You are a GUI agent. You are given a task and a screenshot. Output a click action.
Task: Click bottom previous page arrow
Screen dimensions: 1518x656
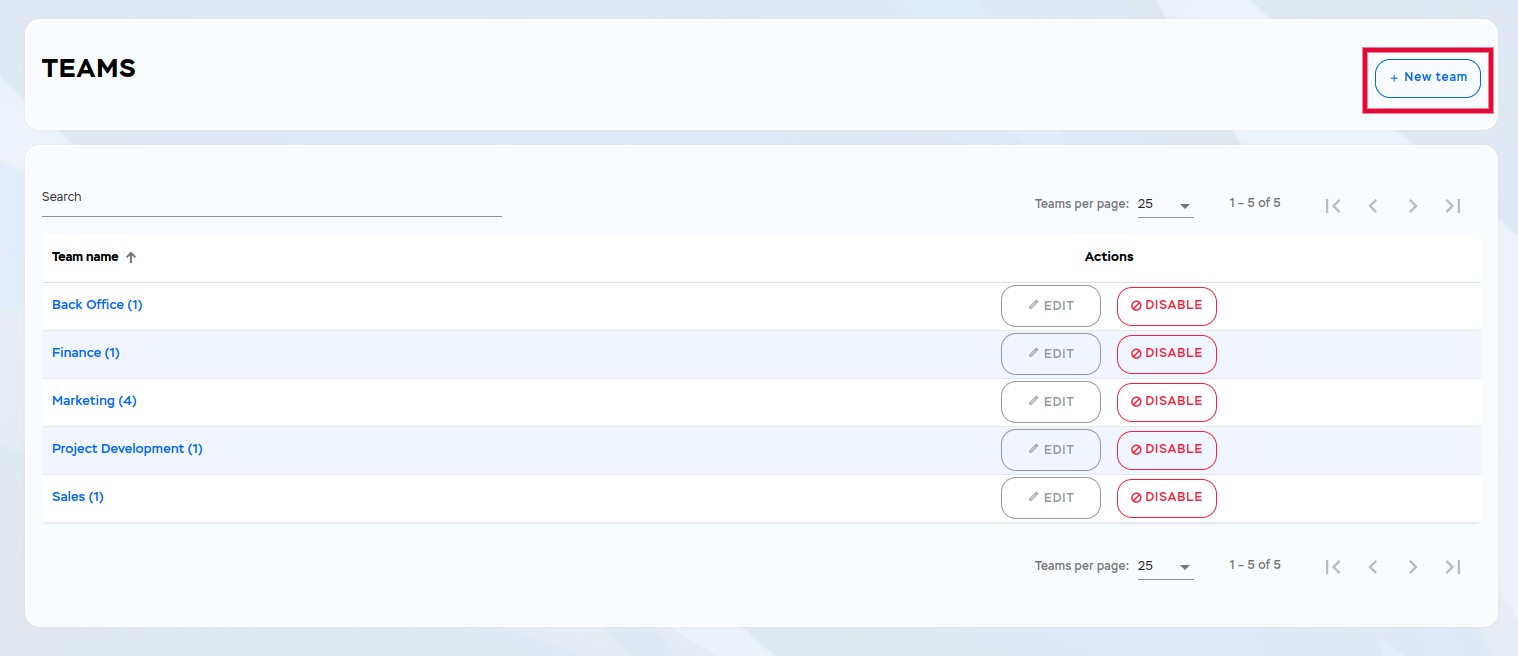click(1373, 567)
